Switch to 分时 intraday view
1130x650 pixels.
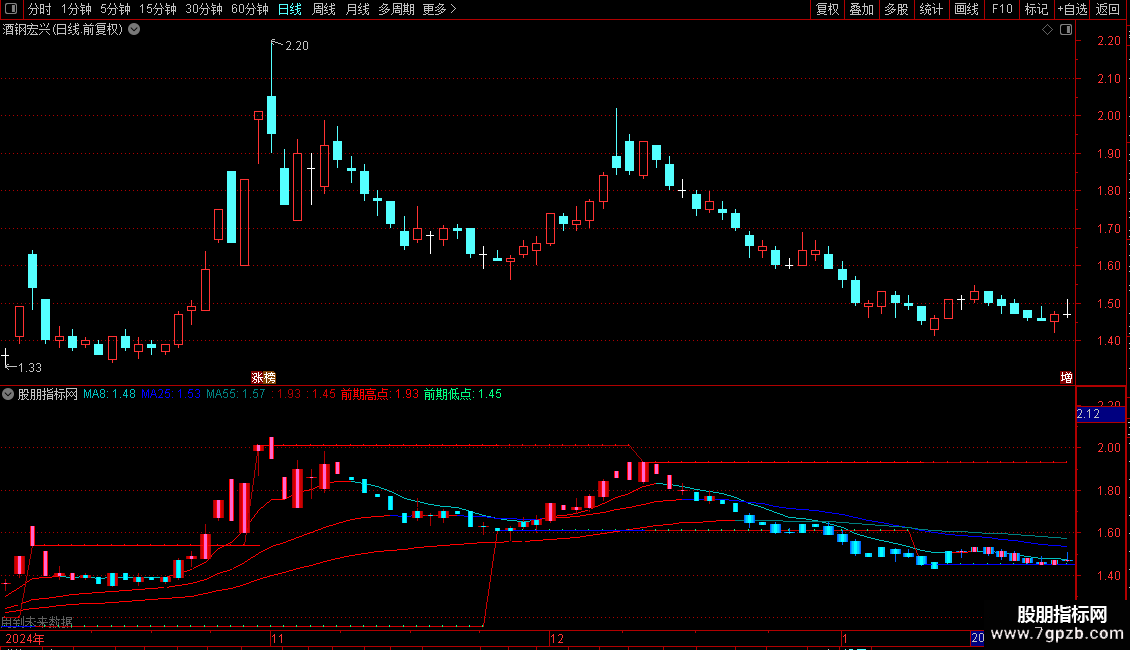point(40,9)
